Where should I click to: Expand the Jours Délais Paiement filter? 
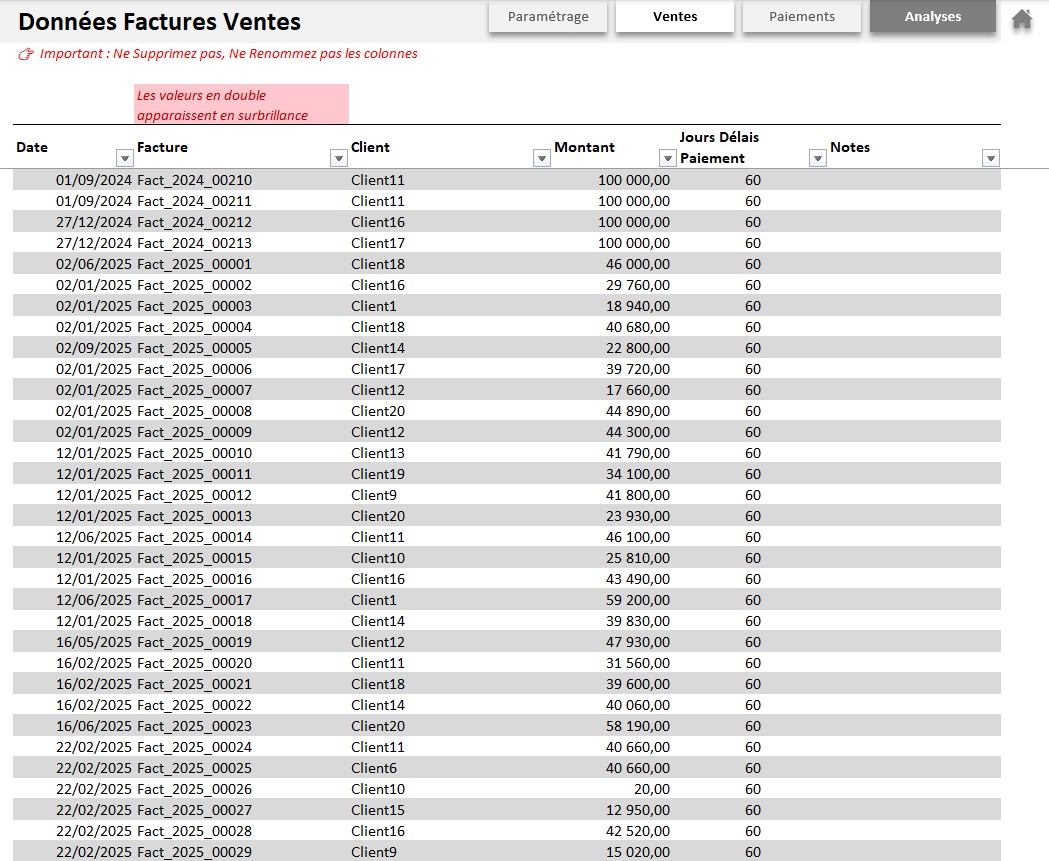coord(817,158)
